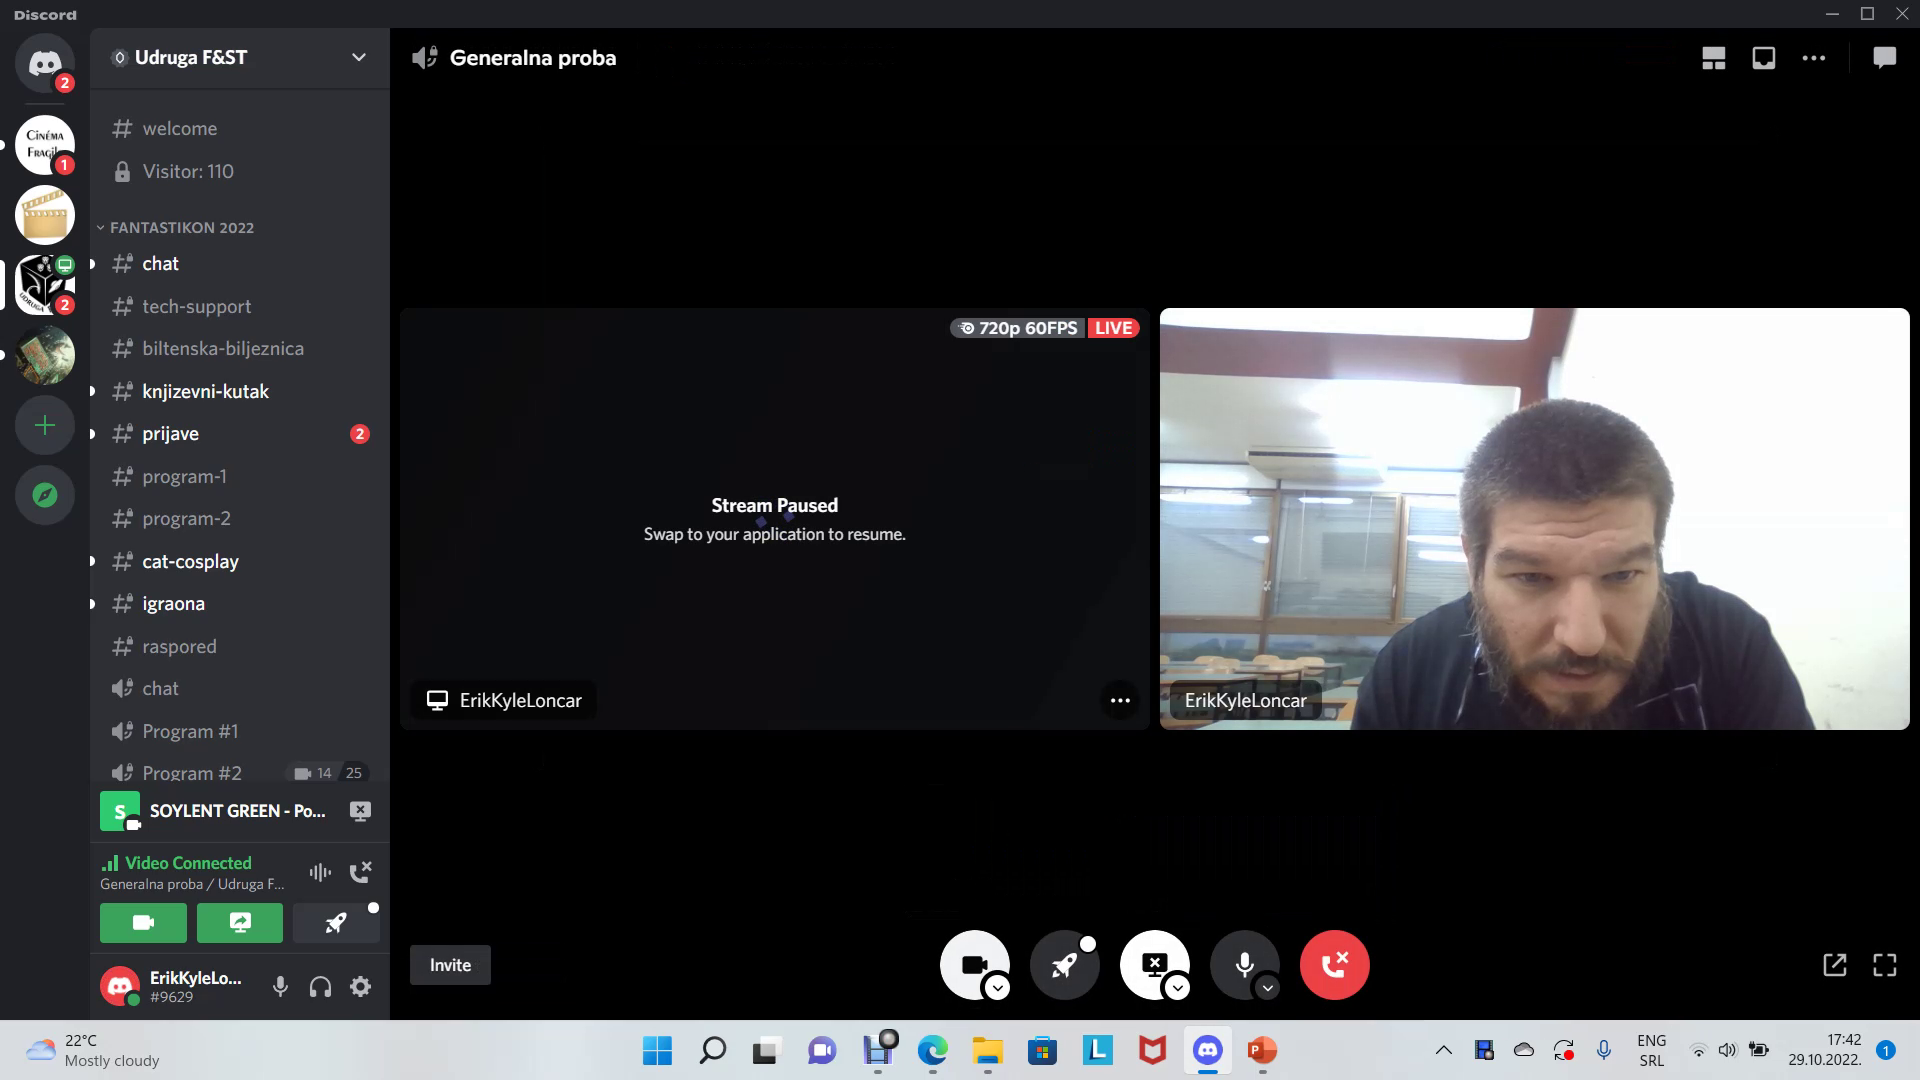Screen dimensions: 1920x1080
Task: Enter full screen mode
Action: 1885,965
